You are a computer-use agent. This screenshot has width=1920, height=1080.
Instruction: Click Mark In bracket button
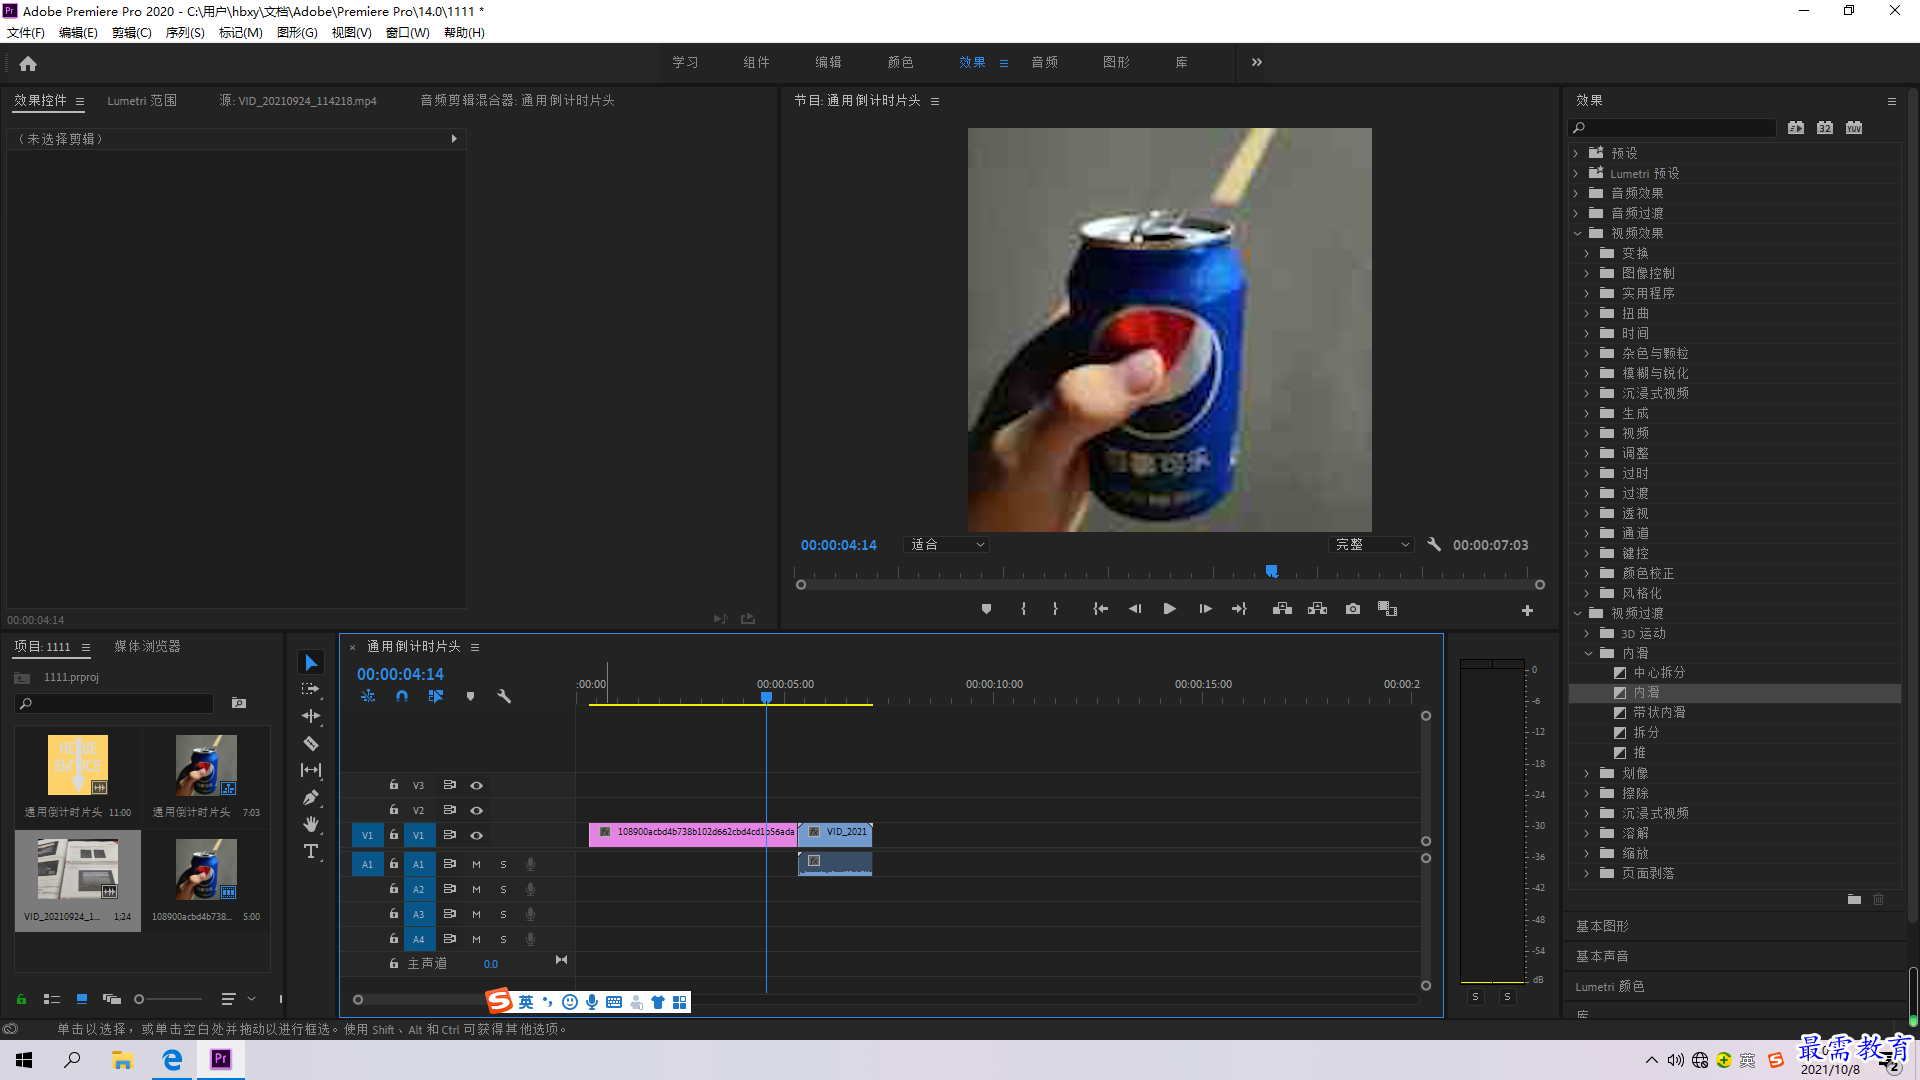click(x=1023, y=609)
